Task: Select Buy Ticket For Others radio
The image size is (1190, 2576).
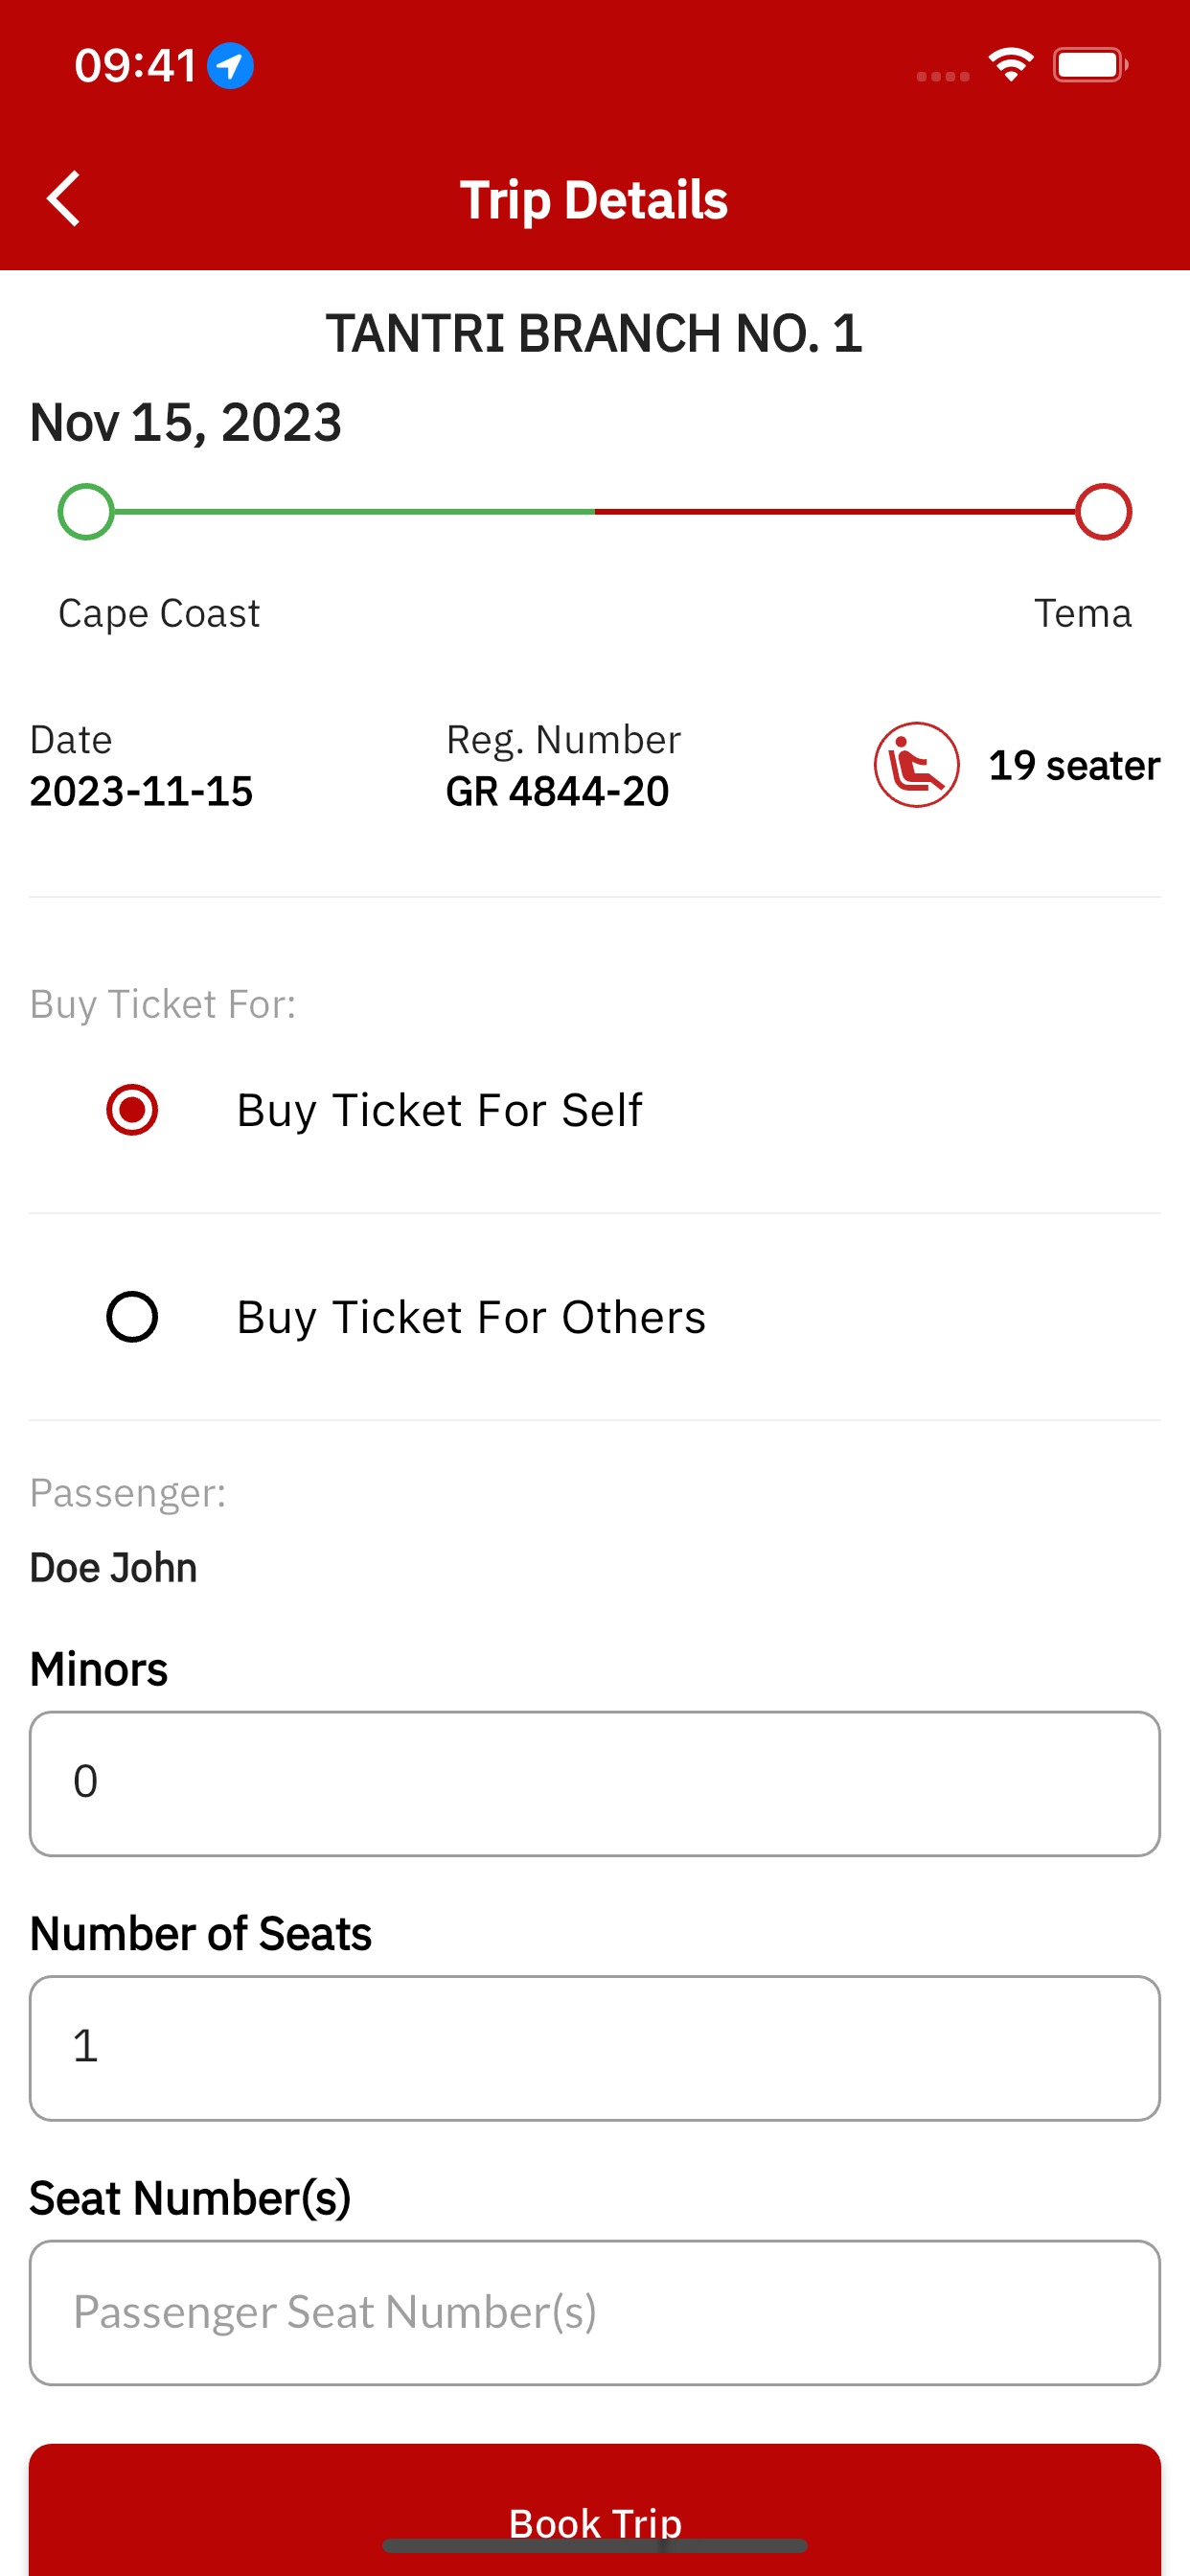Action: click(x=132, y=1317)
